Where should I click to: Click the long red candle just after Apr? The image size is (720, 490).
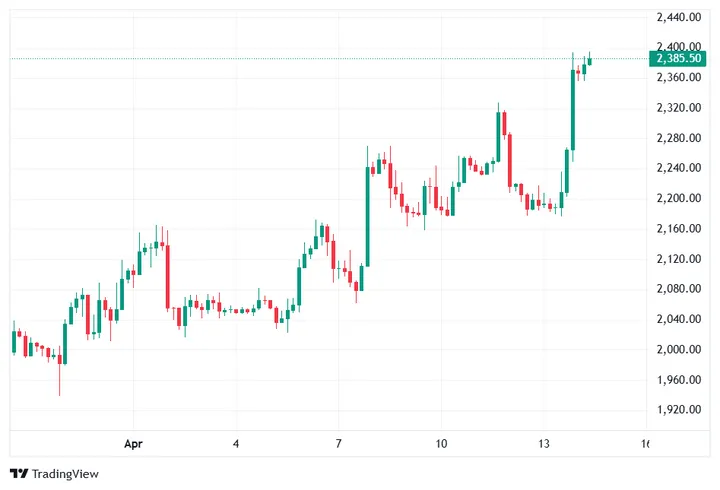pos(167,275)
